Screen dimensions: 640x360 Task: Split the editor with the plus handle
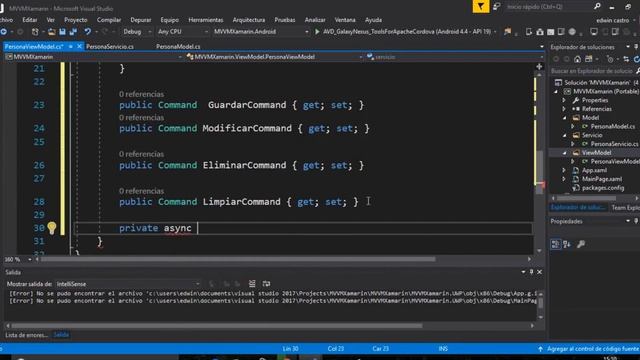click(539, 66)
